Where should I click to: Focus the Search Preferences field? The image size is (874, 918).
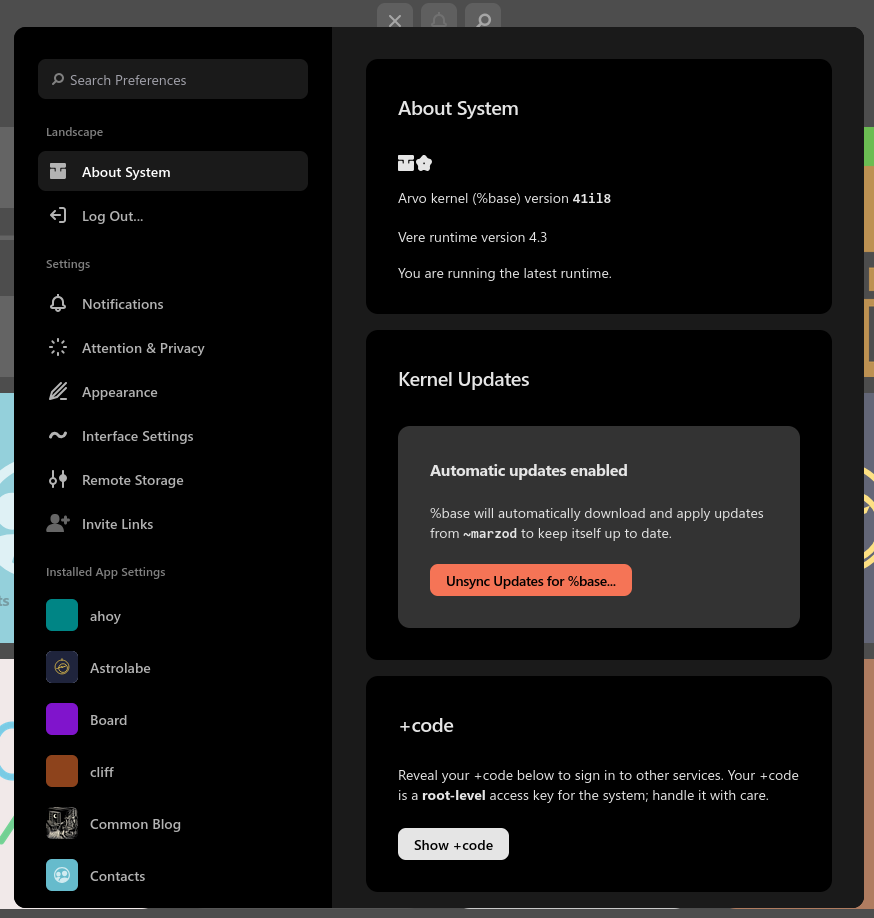tap(173, 79)
